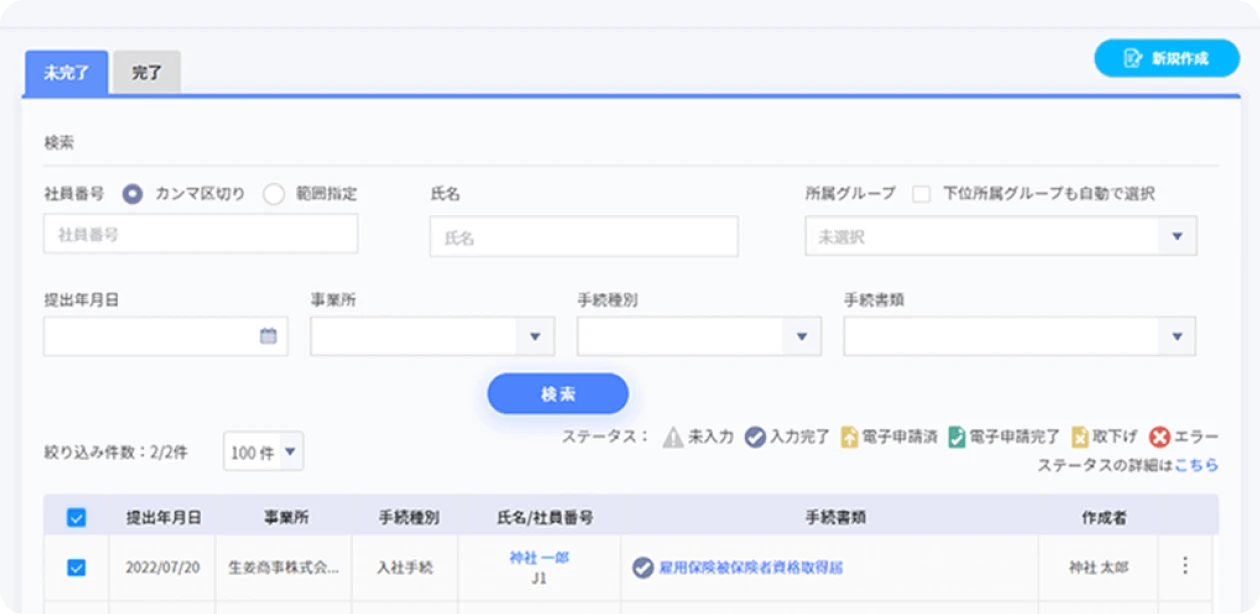The width and height of the screenshot is (1260, 614).
Task: Click the 入力完了 checkmark status icon
Action: point(755,437)
